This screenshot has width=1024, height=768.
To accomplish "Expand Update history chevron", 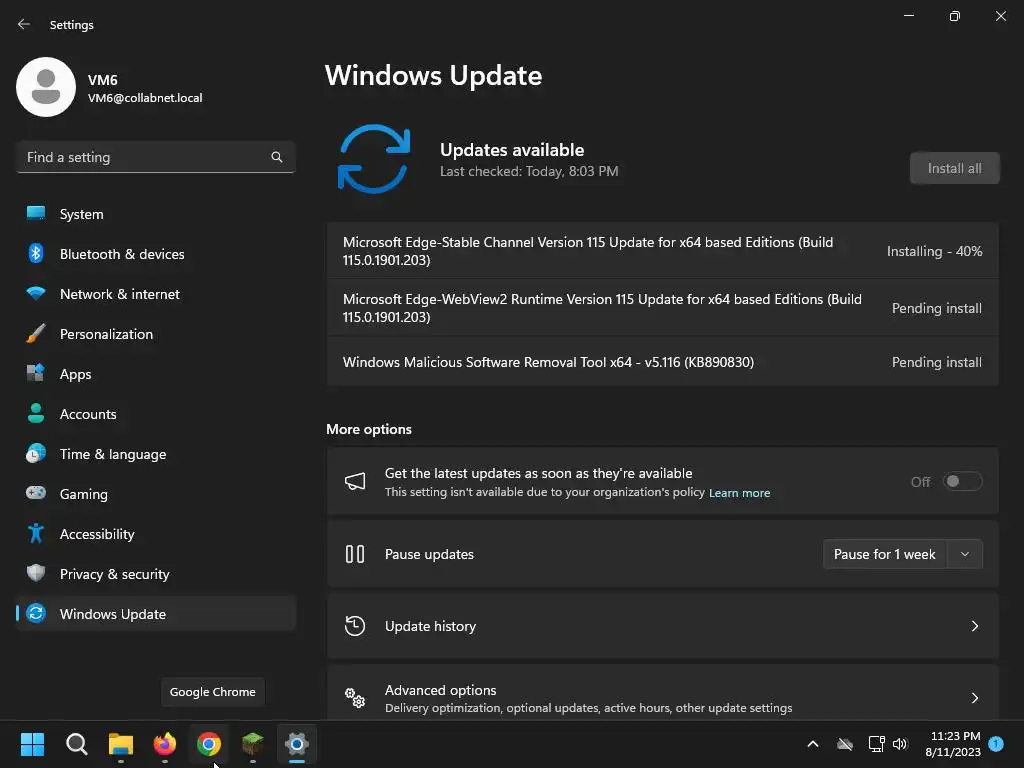I will [974, 626].
